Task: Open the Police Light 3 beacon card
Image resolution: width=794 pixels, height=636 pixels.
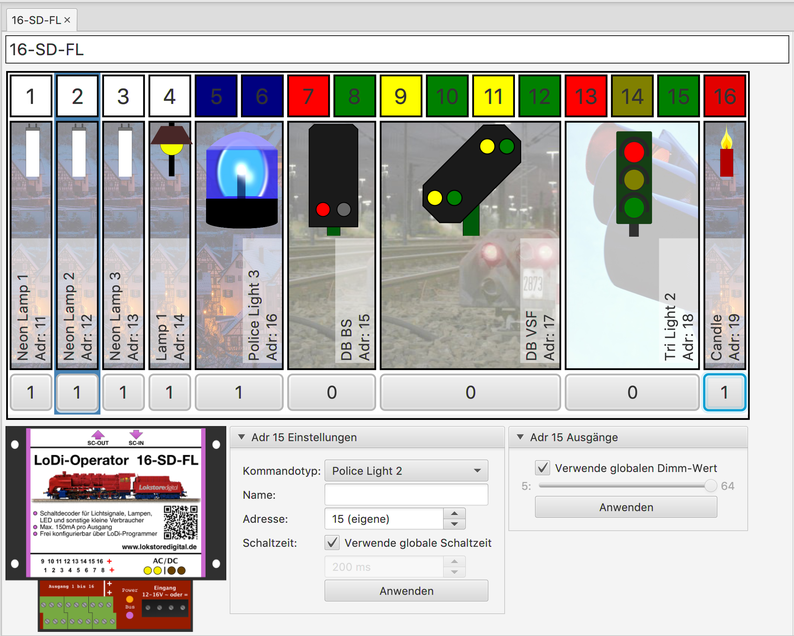Action: tap(239, 245)
